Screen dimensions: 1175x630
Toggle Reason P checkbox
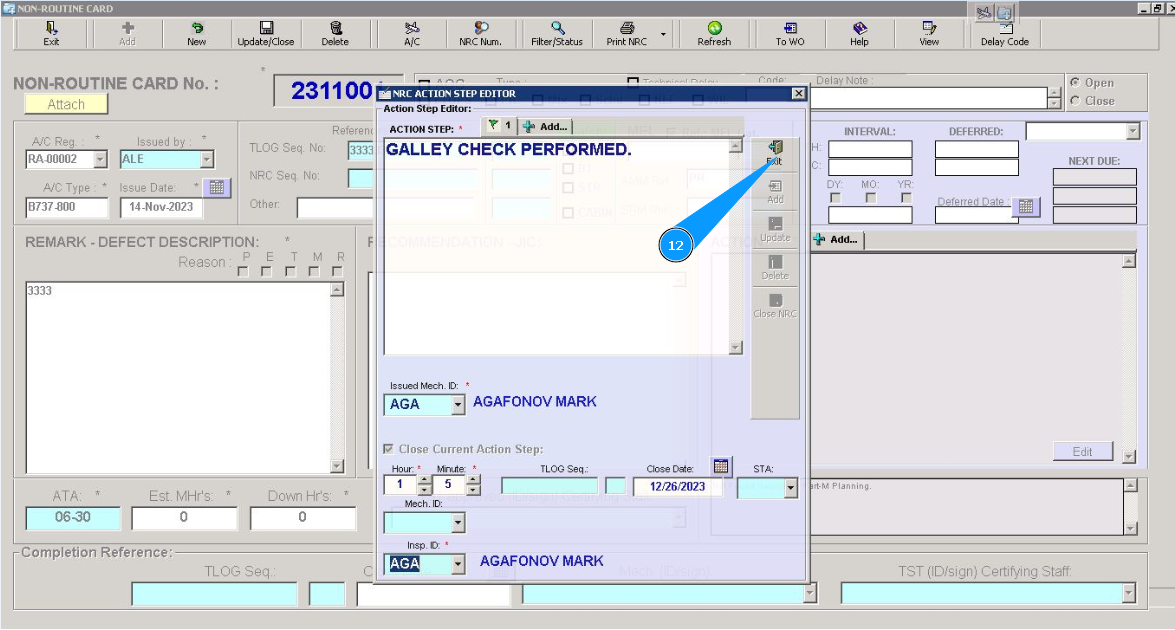click(x=243, y=271)
